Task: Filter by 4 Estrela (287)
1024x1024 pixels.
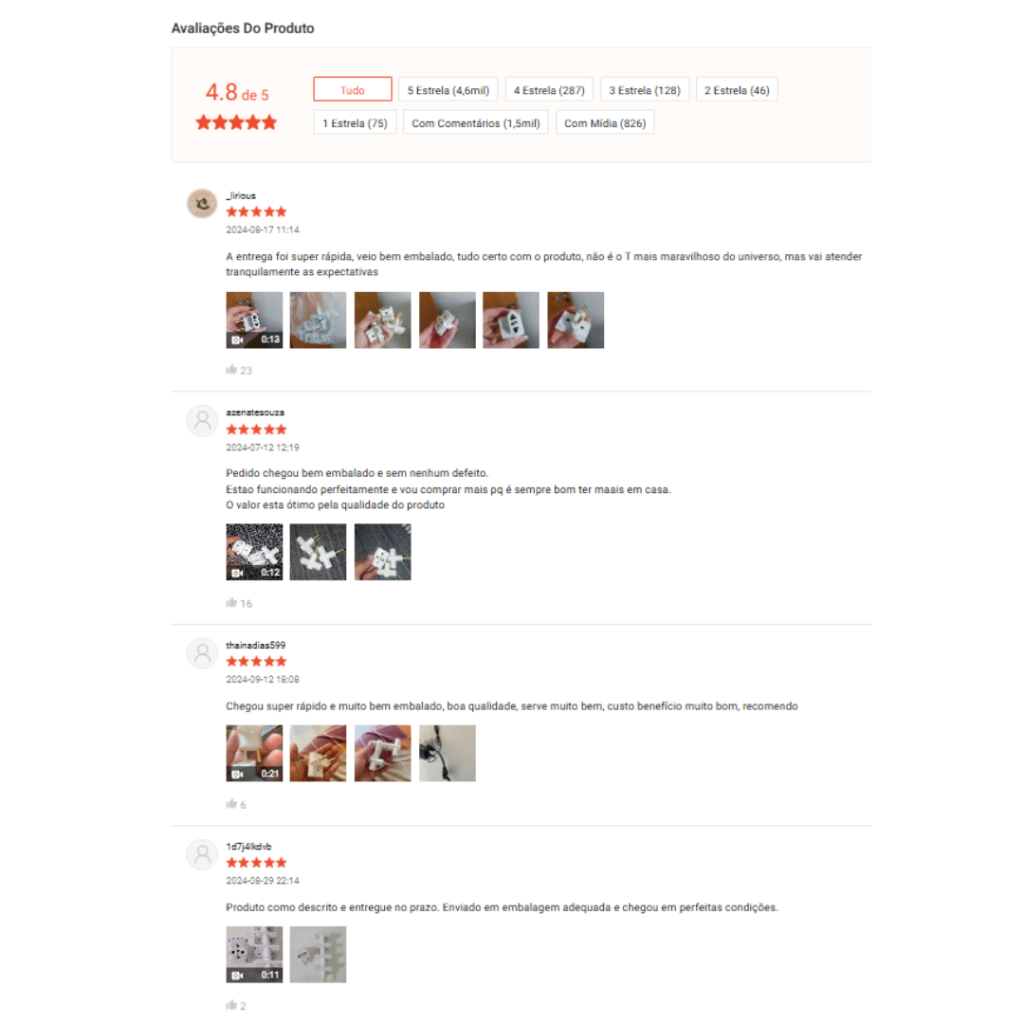Action: (549, 89)
